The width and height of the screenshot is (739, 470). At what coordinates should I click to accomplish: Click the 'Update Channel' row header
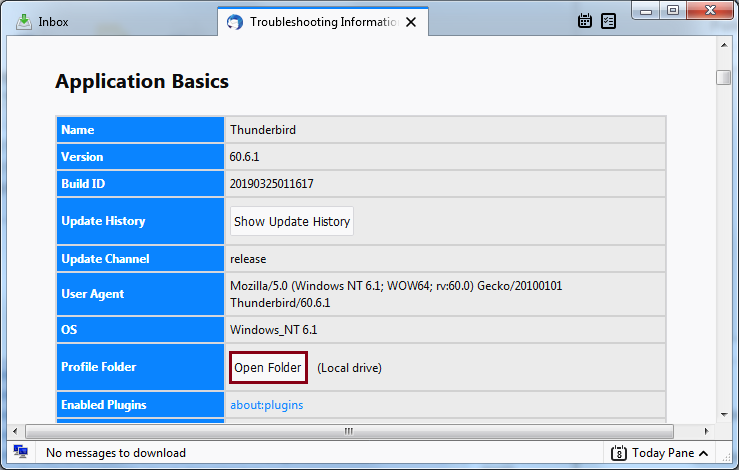[x=140, y=258]
